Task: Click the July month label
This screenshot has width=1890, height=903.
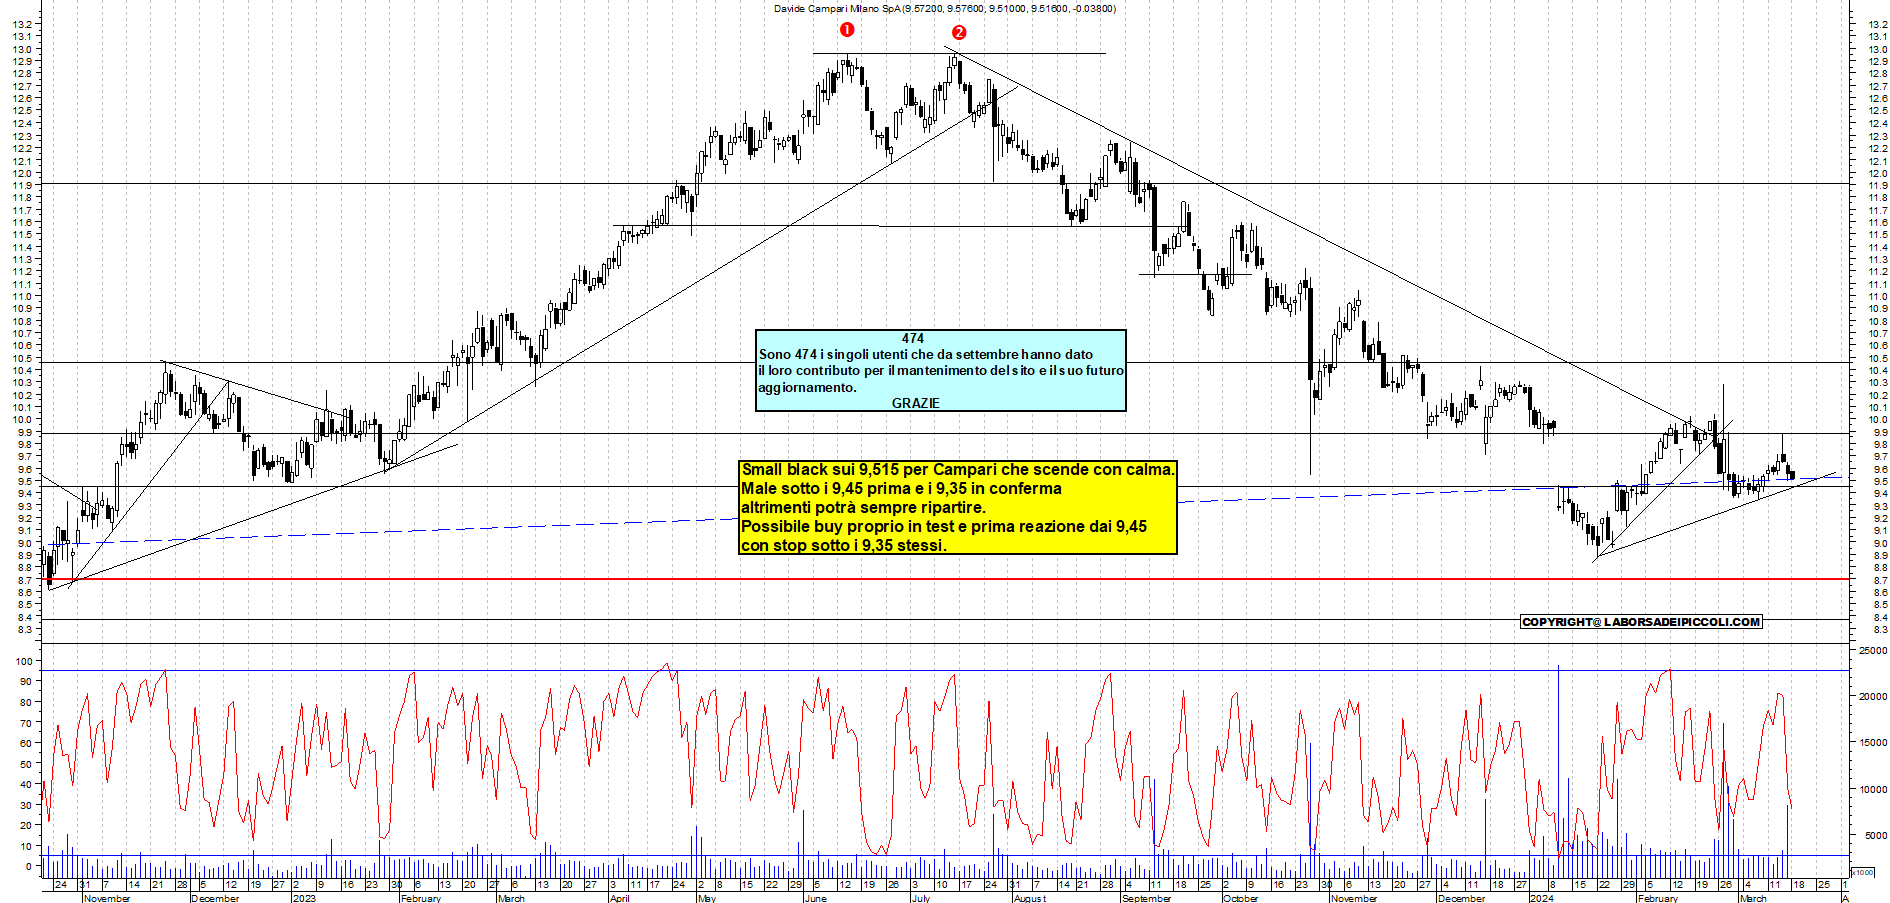Action: click(921, 898)
